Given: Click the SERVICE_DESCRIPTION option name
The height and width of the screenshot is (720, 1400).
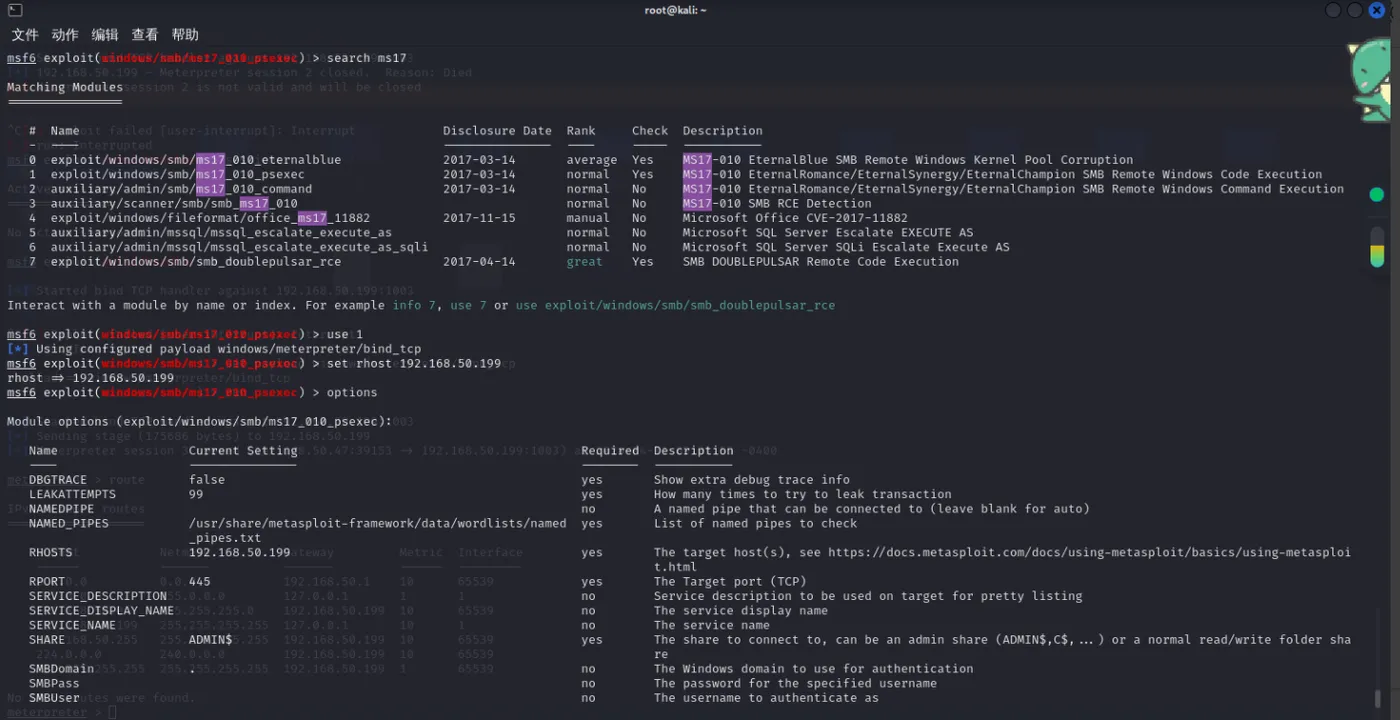Looking at the screenshot, I should (98, 596).
